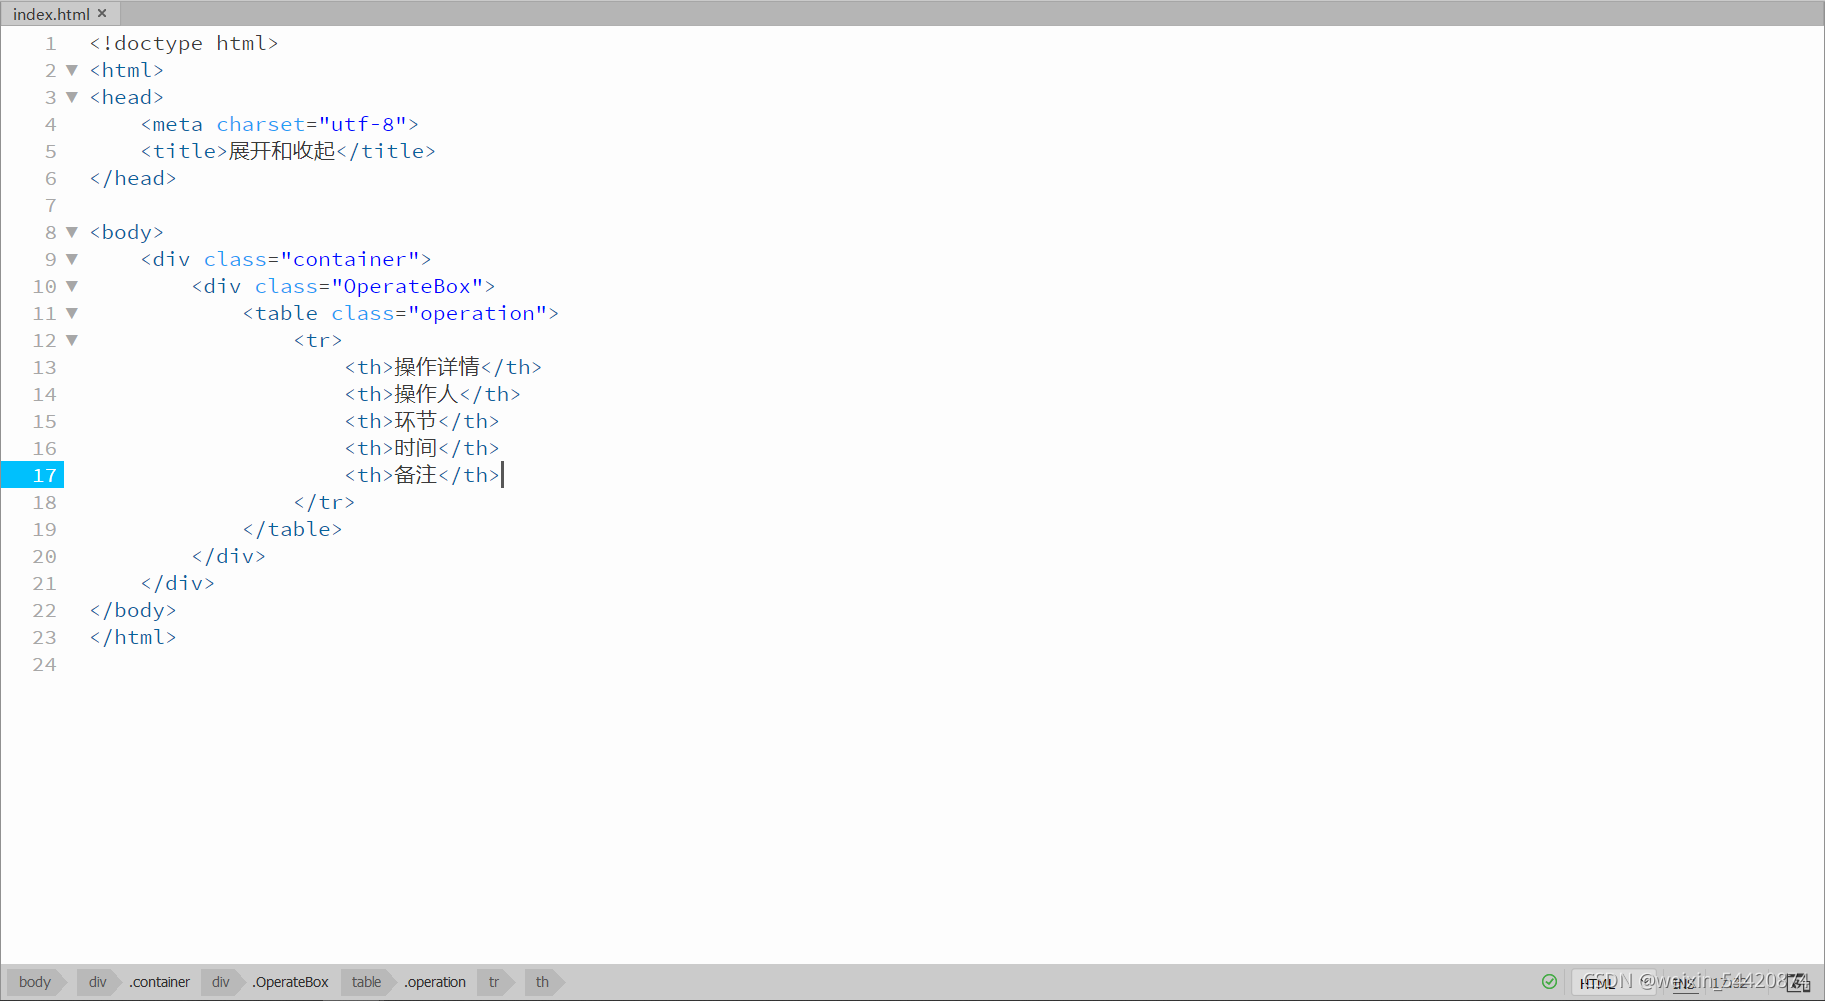The width and height of the screenshot is (1825, 1001).
Task: Click the closing </tr> tag on line 18
Action: [324, 502]
